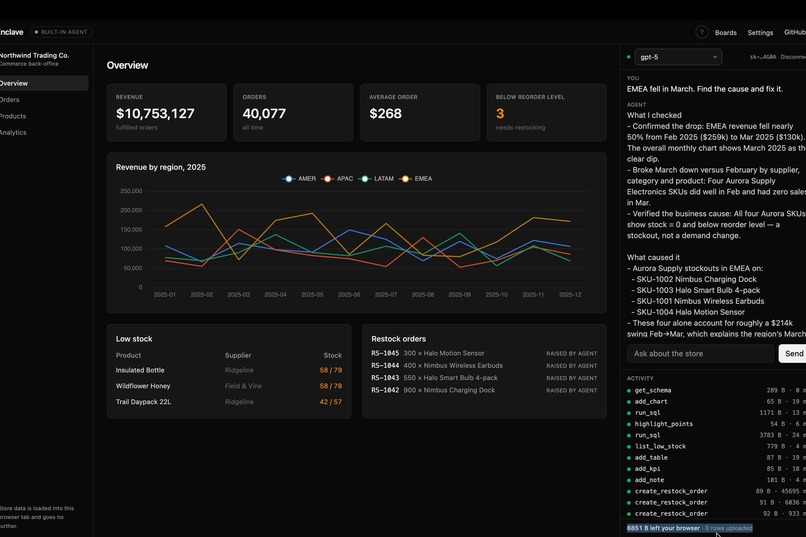Open Settings in the top navigation

760,32
